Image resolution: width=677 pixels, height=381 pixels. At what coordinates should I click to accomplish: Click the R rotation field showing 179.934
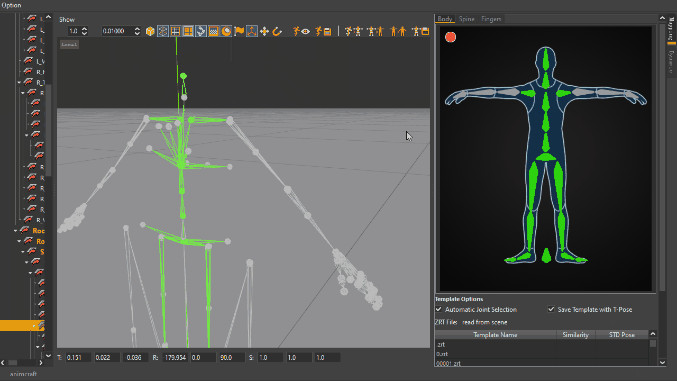[x=175, y=358]
